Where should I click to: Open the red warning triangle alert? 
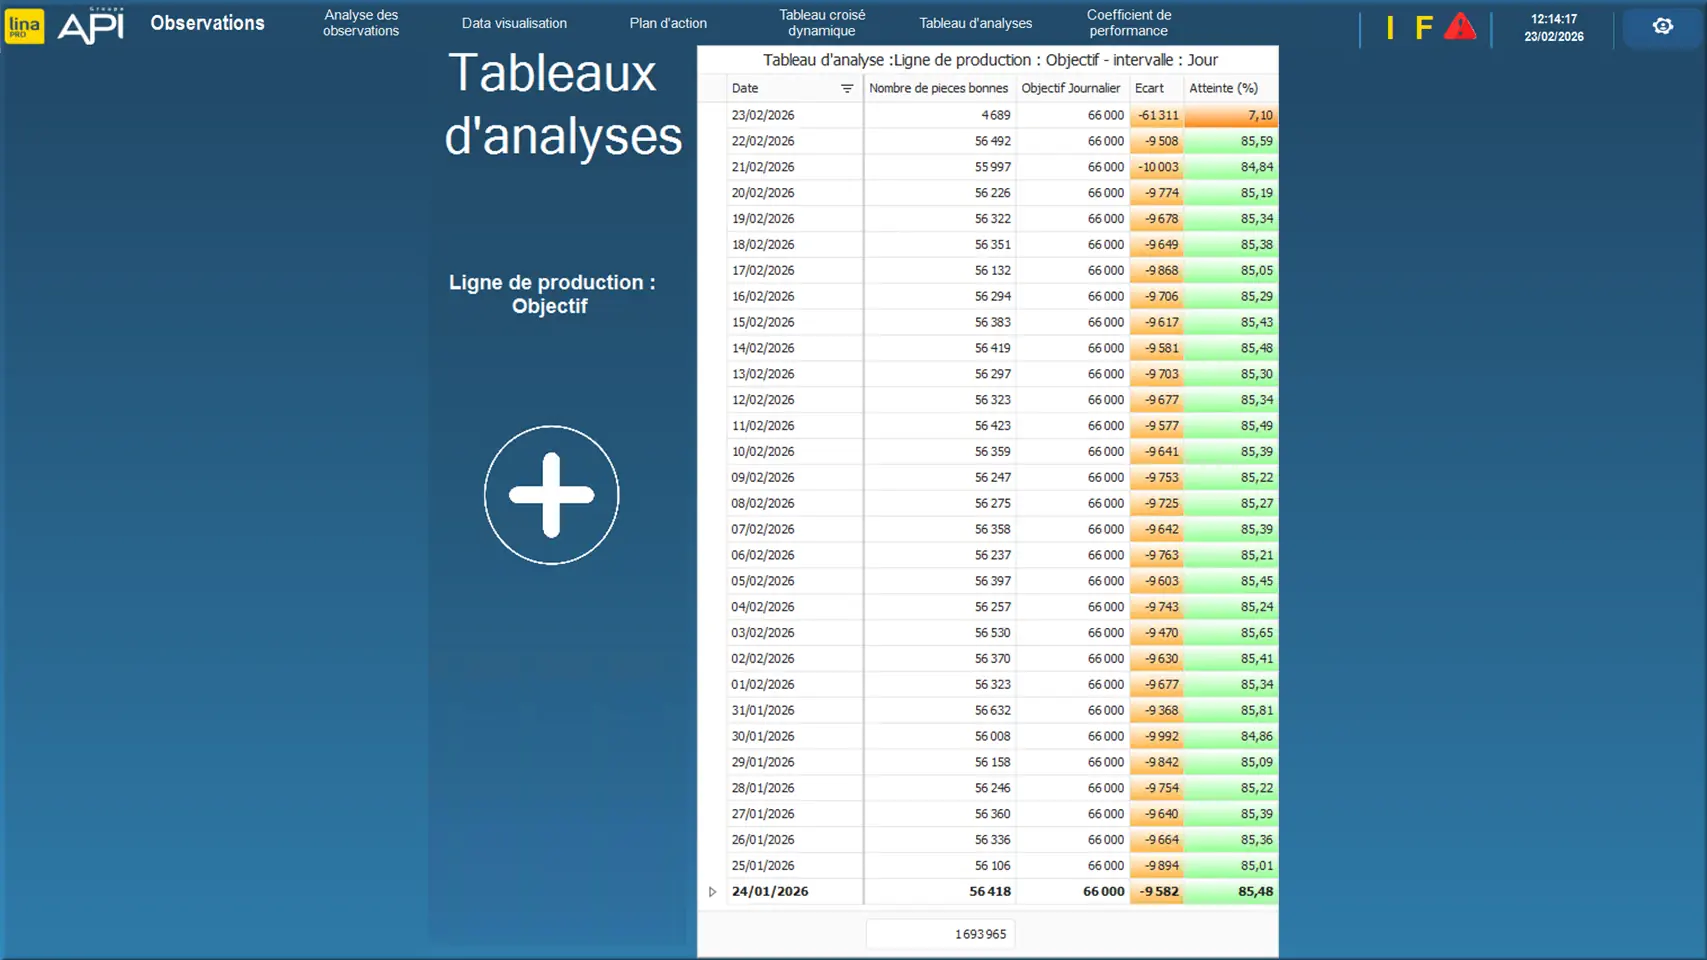(1460, 27)
